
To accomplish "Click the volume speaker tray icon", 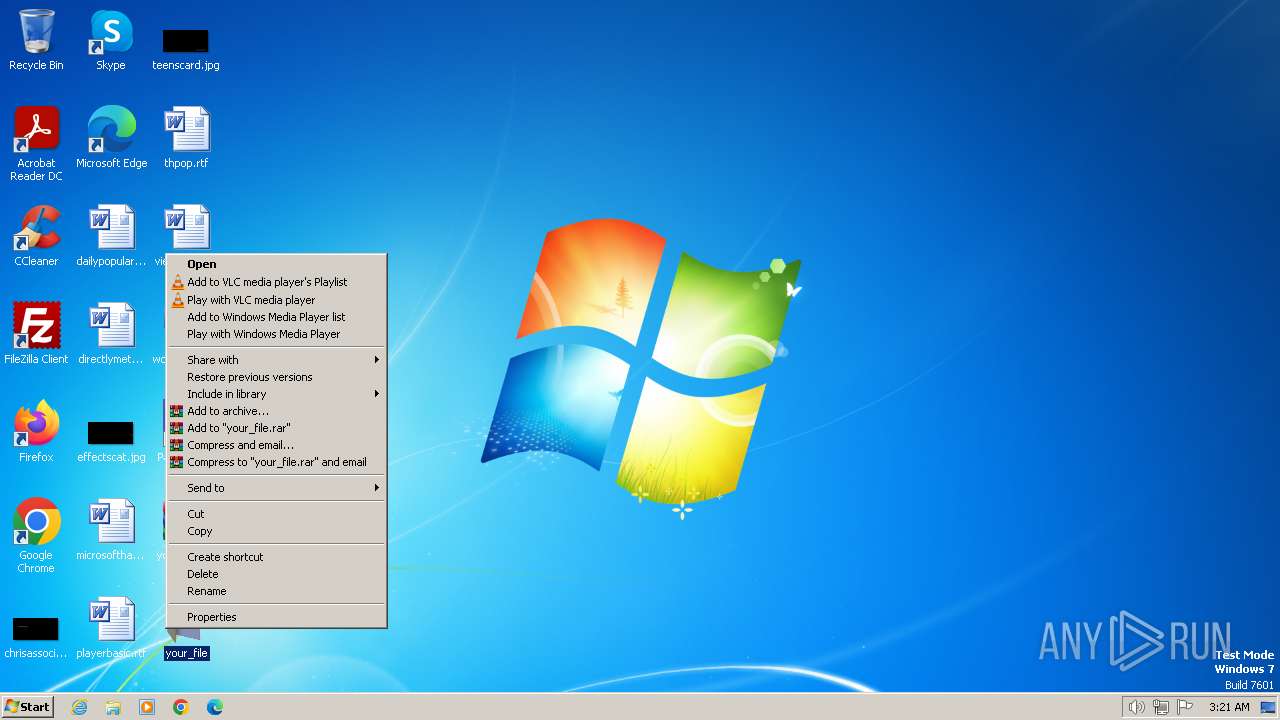I will tap(1136, 707).
